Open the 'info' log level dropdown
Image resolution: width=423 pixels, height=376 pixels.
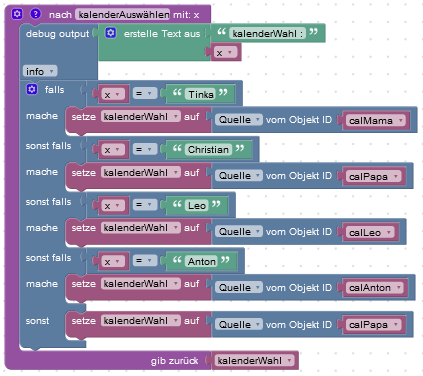point(40,71)
